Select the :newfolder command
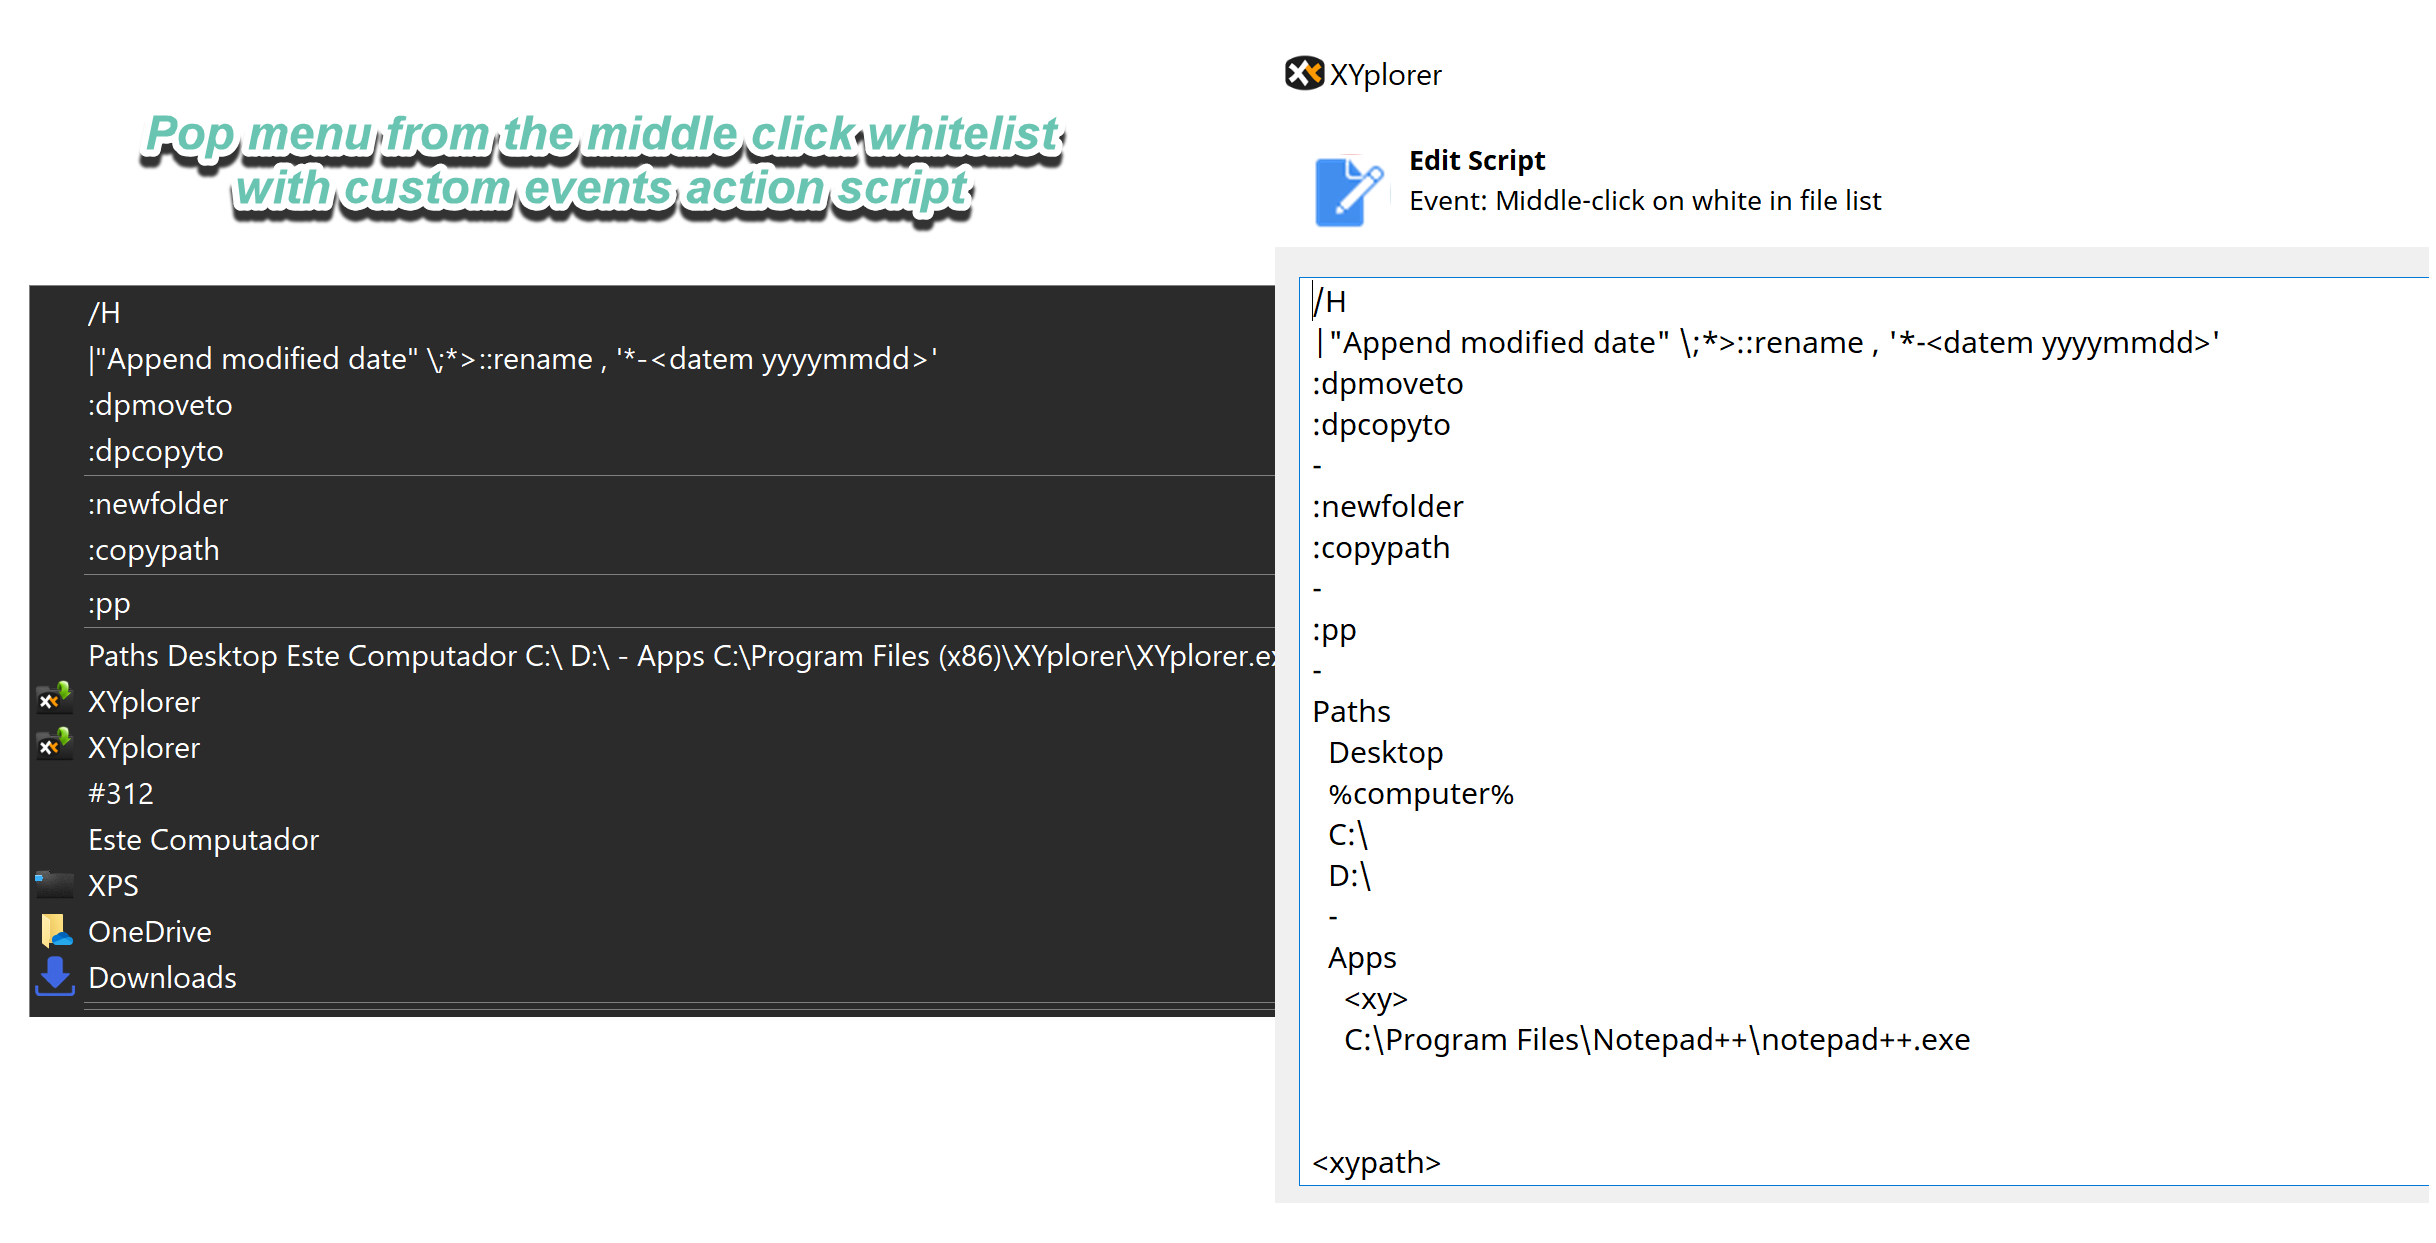The width and height of the screenshot is (2436, 1243). (158, 503)
